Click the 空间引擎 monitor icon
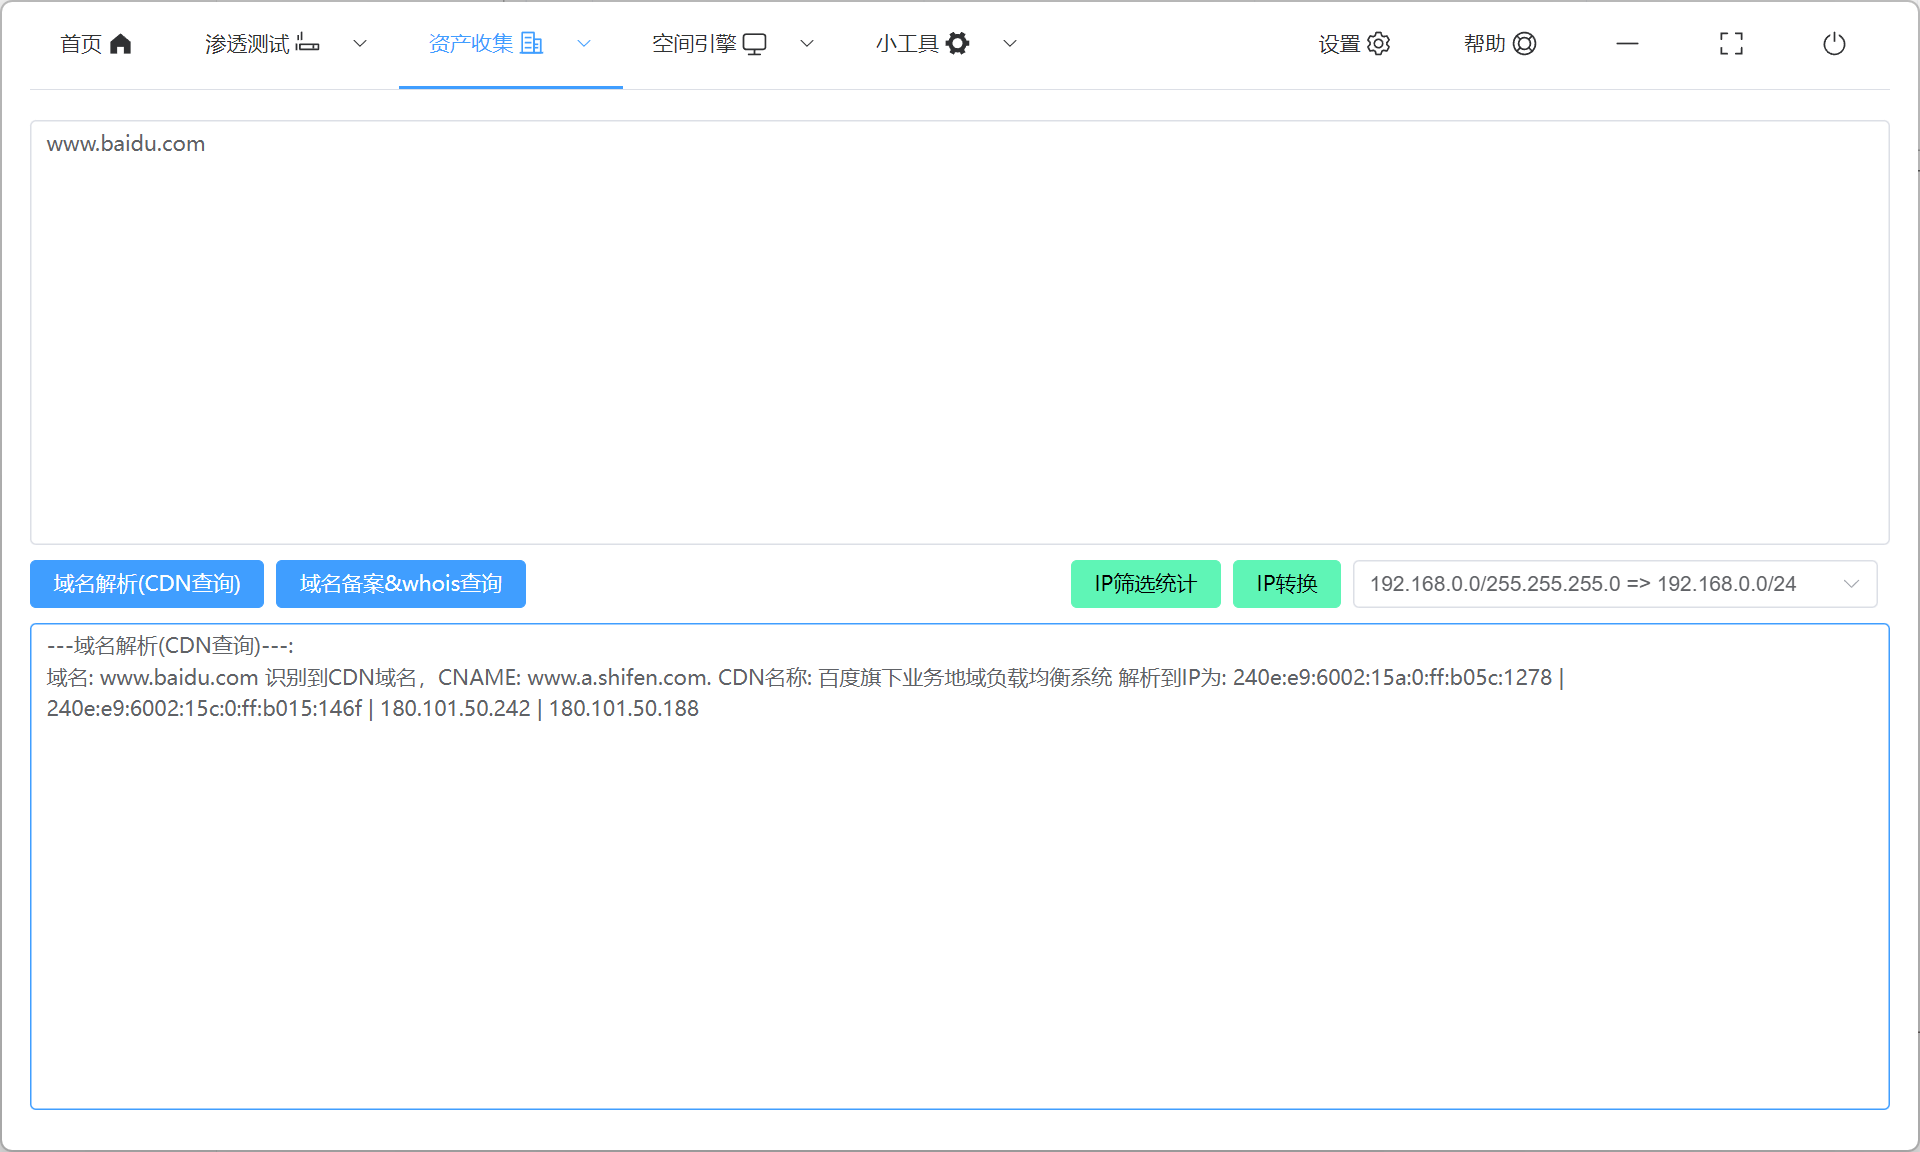This screenshot has width=1920, height=1152. [755, 44]
